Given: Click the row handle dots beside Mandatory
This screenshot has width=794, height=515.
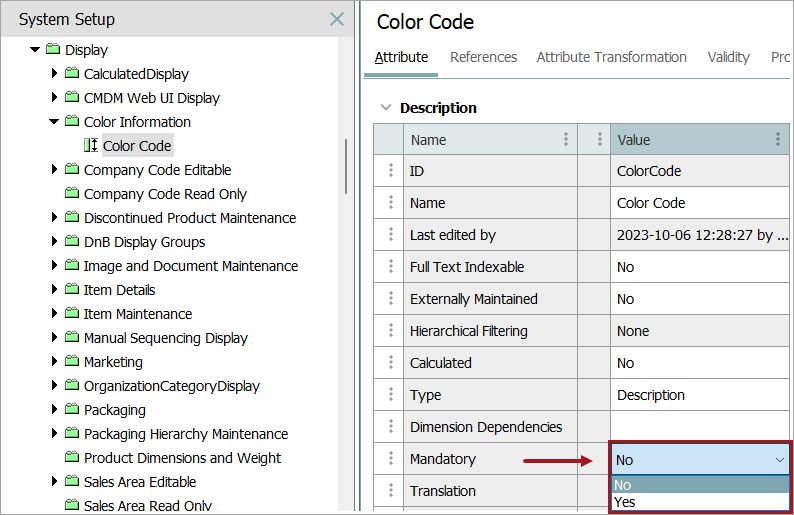Looking at the screenshot, I should click(x=389, y=459).
